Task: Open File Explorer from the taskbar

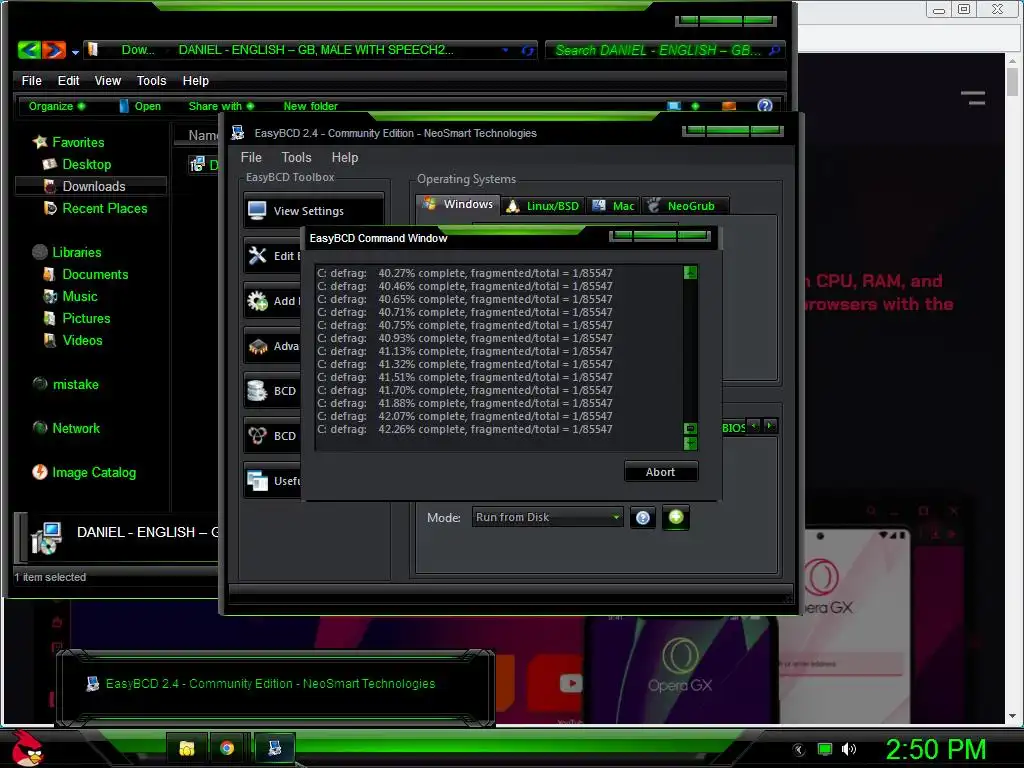Action: coord(187,748)
